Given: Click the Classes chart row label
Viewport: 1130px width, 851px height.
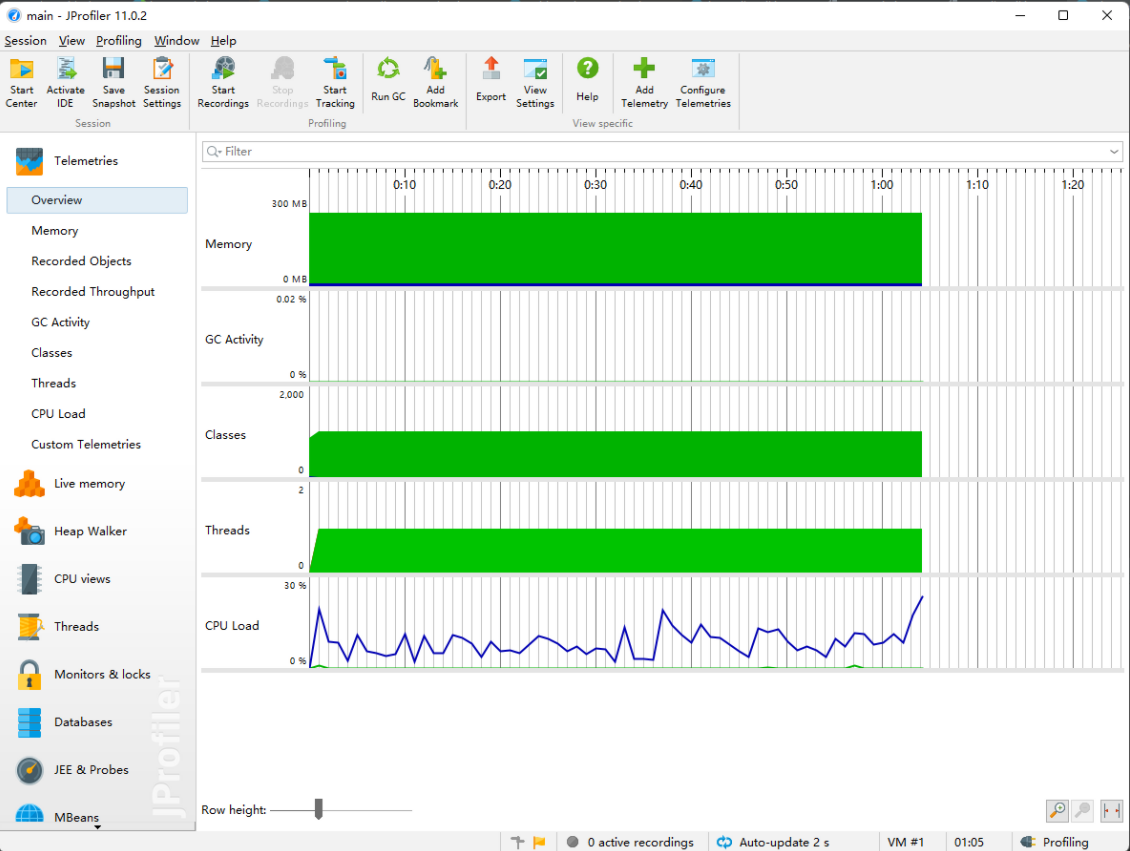Looking at the screenshot, I should pos(226,435).
